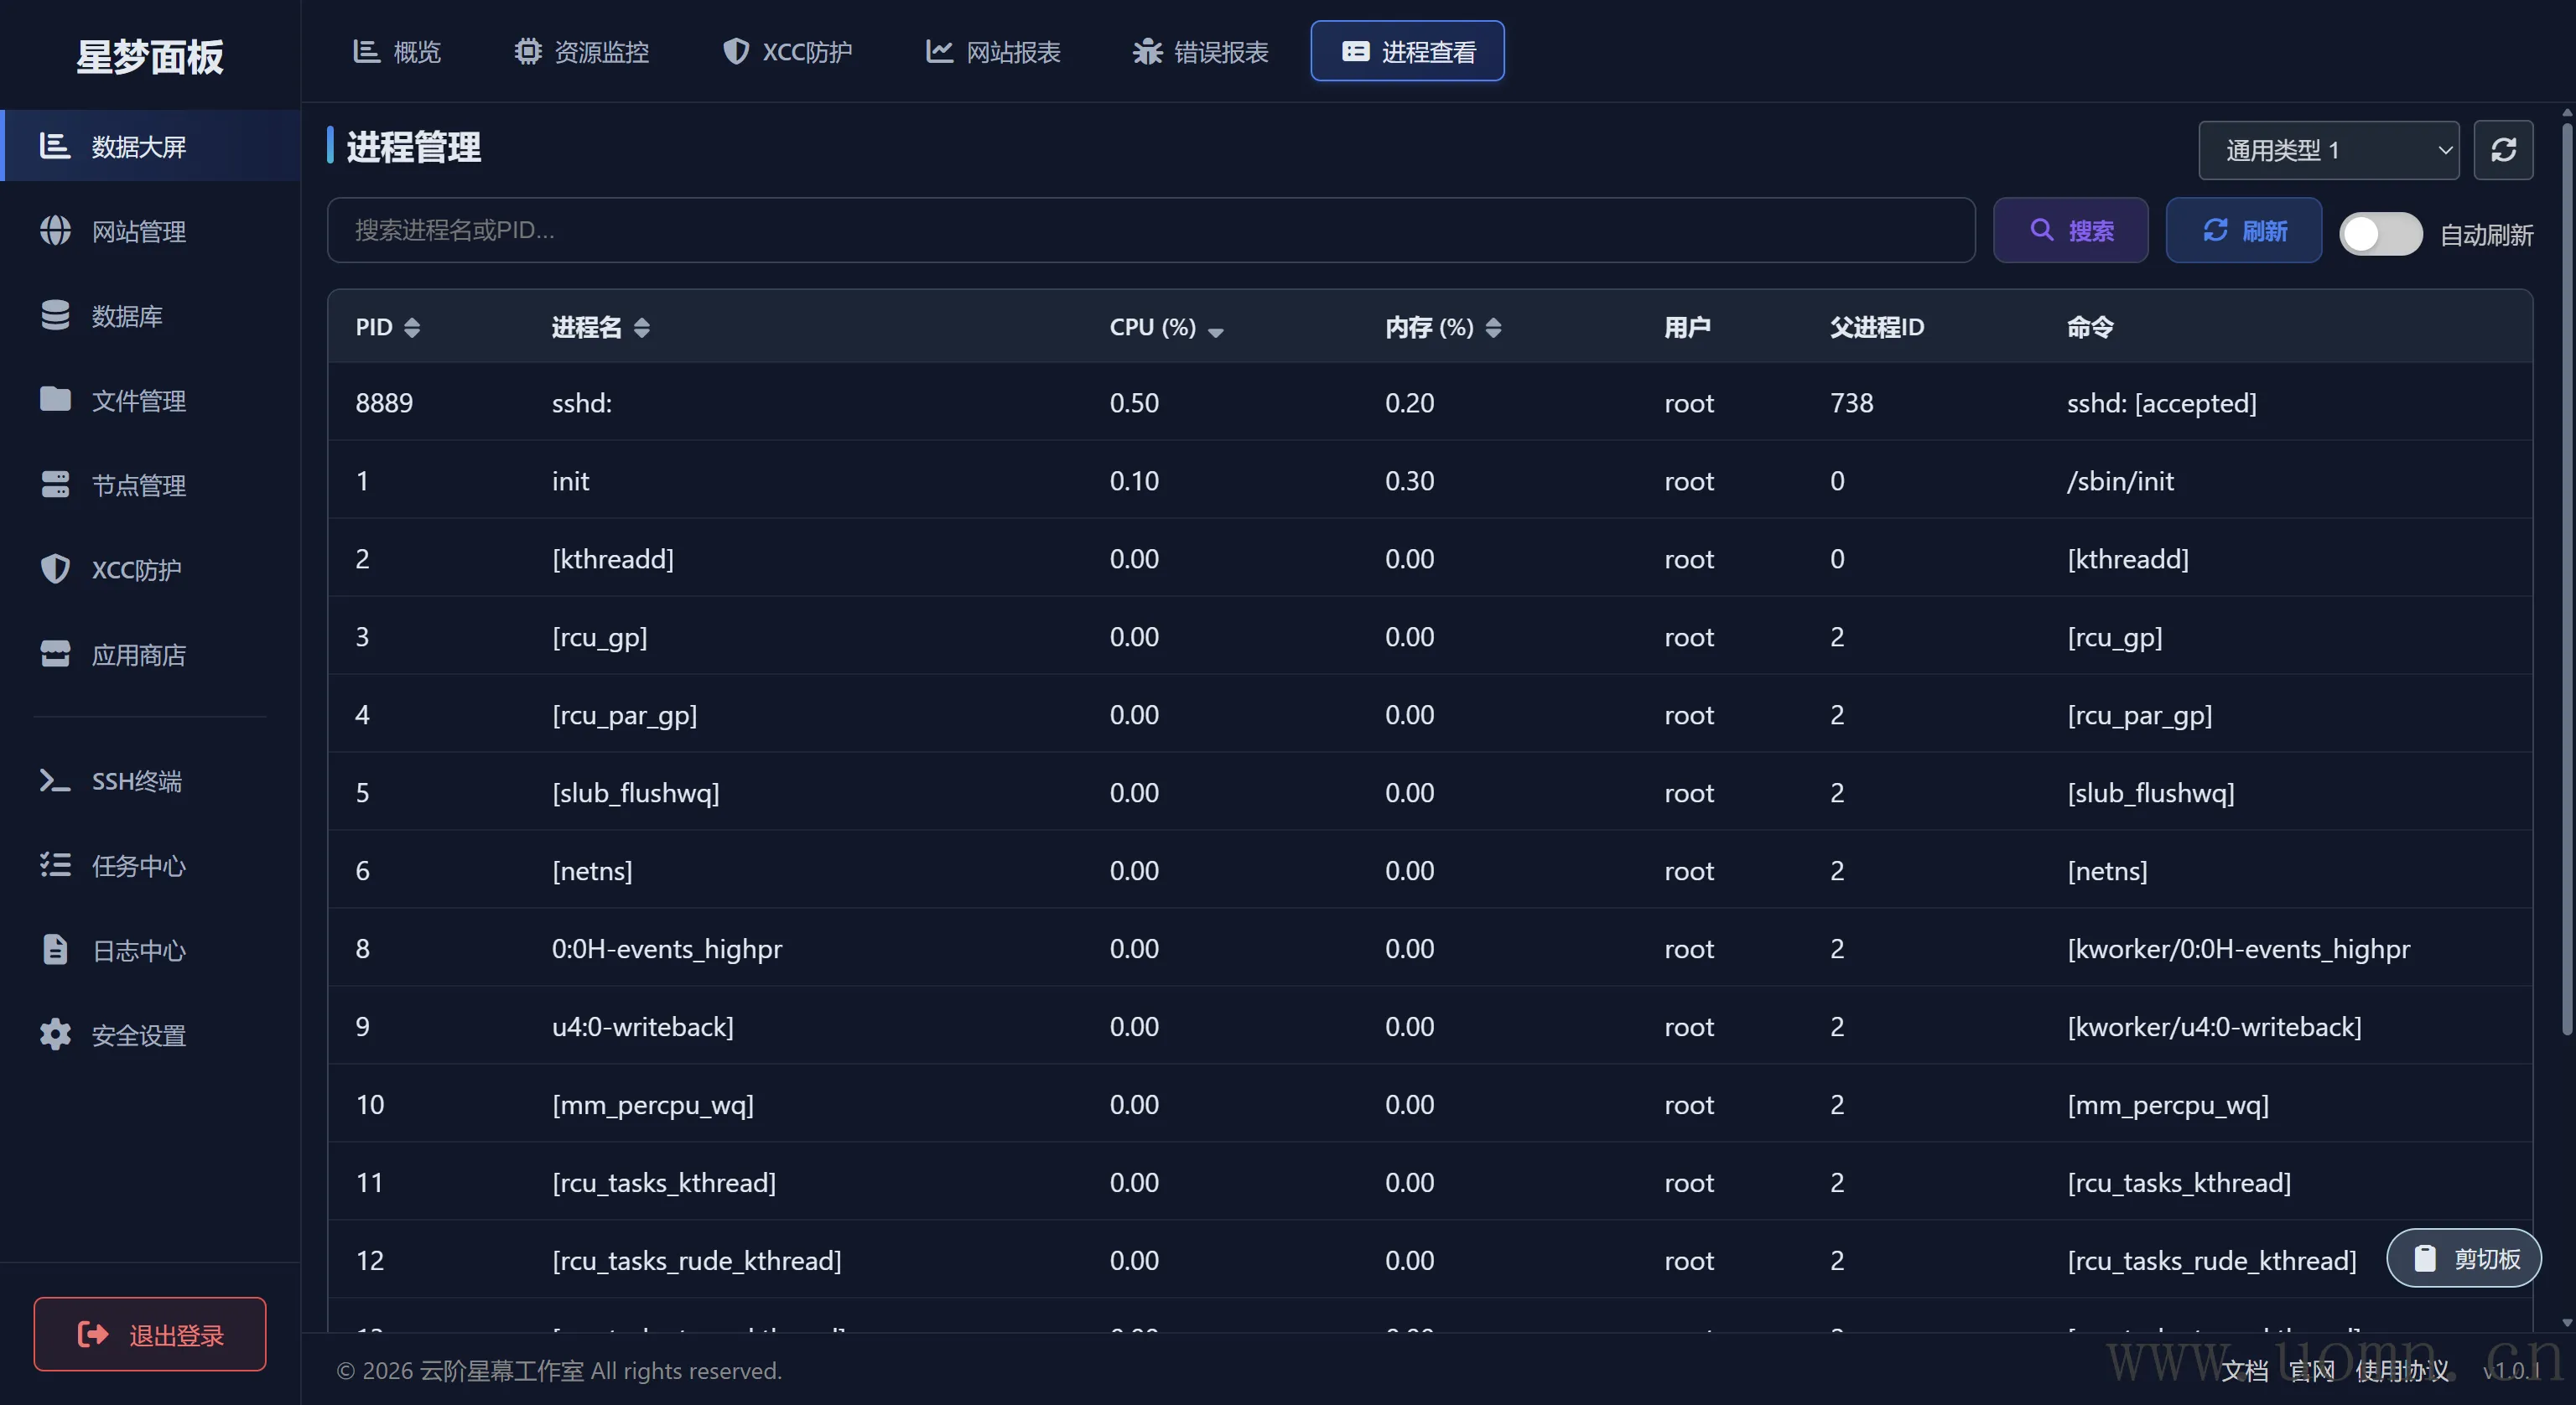The width and height of the screenshot is (2576, 1405).
Task: Sort by CPU (%) column arrow
Action: pyautogui.click(x=1216, y=331)
